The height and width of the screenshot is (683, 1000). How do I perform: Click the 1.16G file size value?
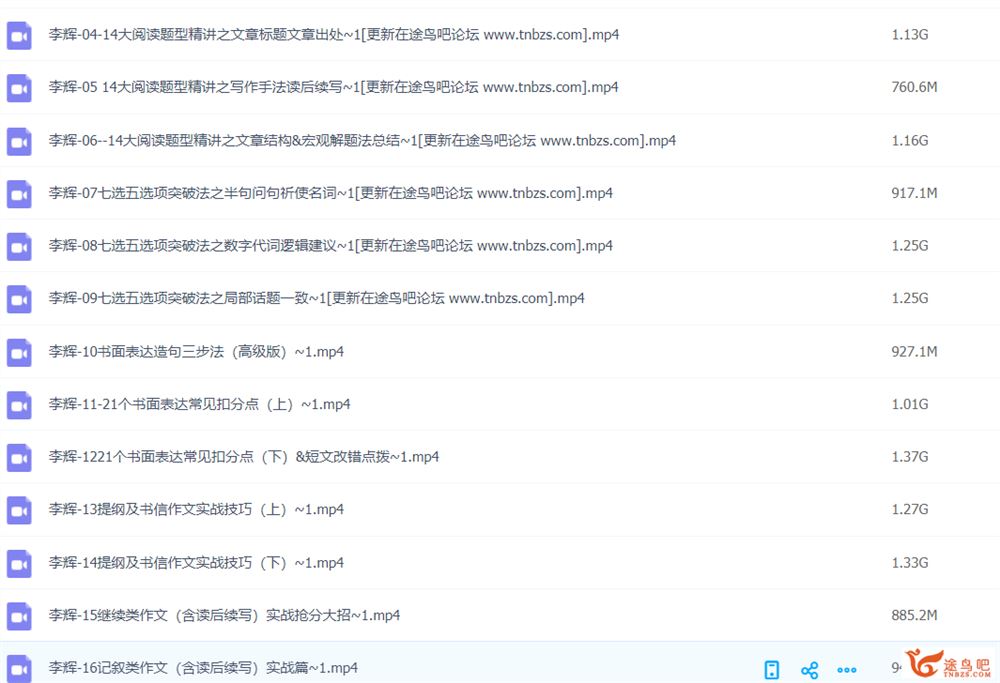coord(909,140)
